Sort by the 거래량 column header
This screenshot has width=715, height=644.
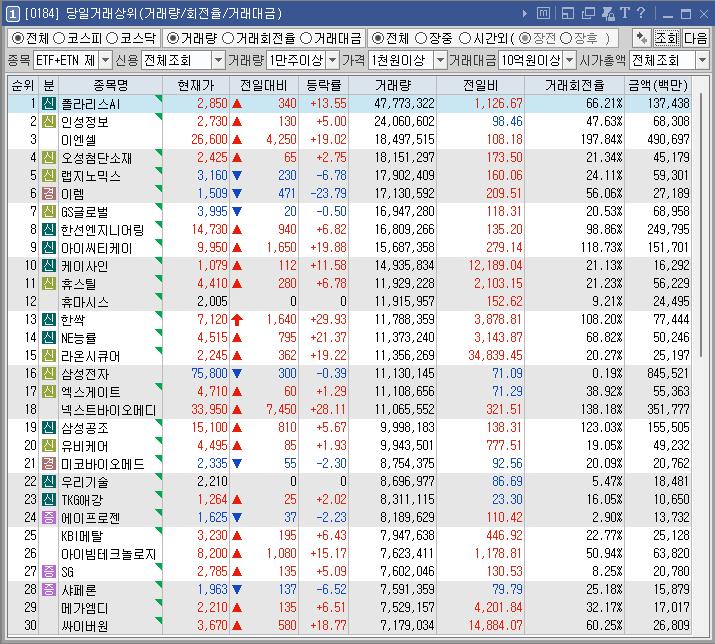coord(393,85)
